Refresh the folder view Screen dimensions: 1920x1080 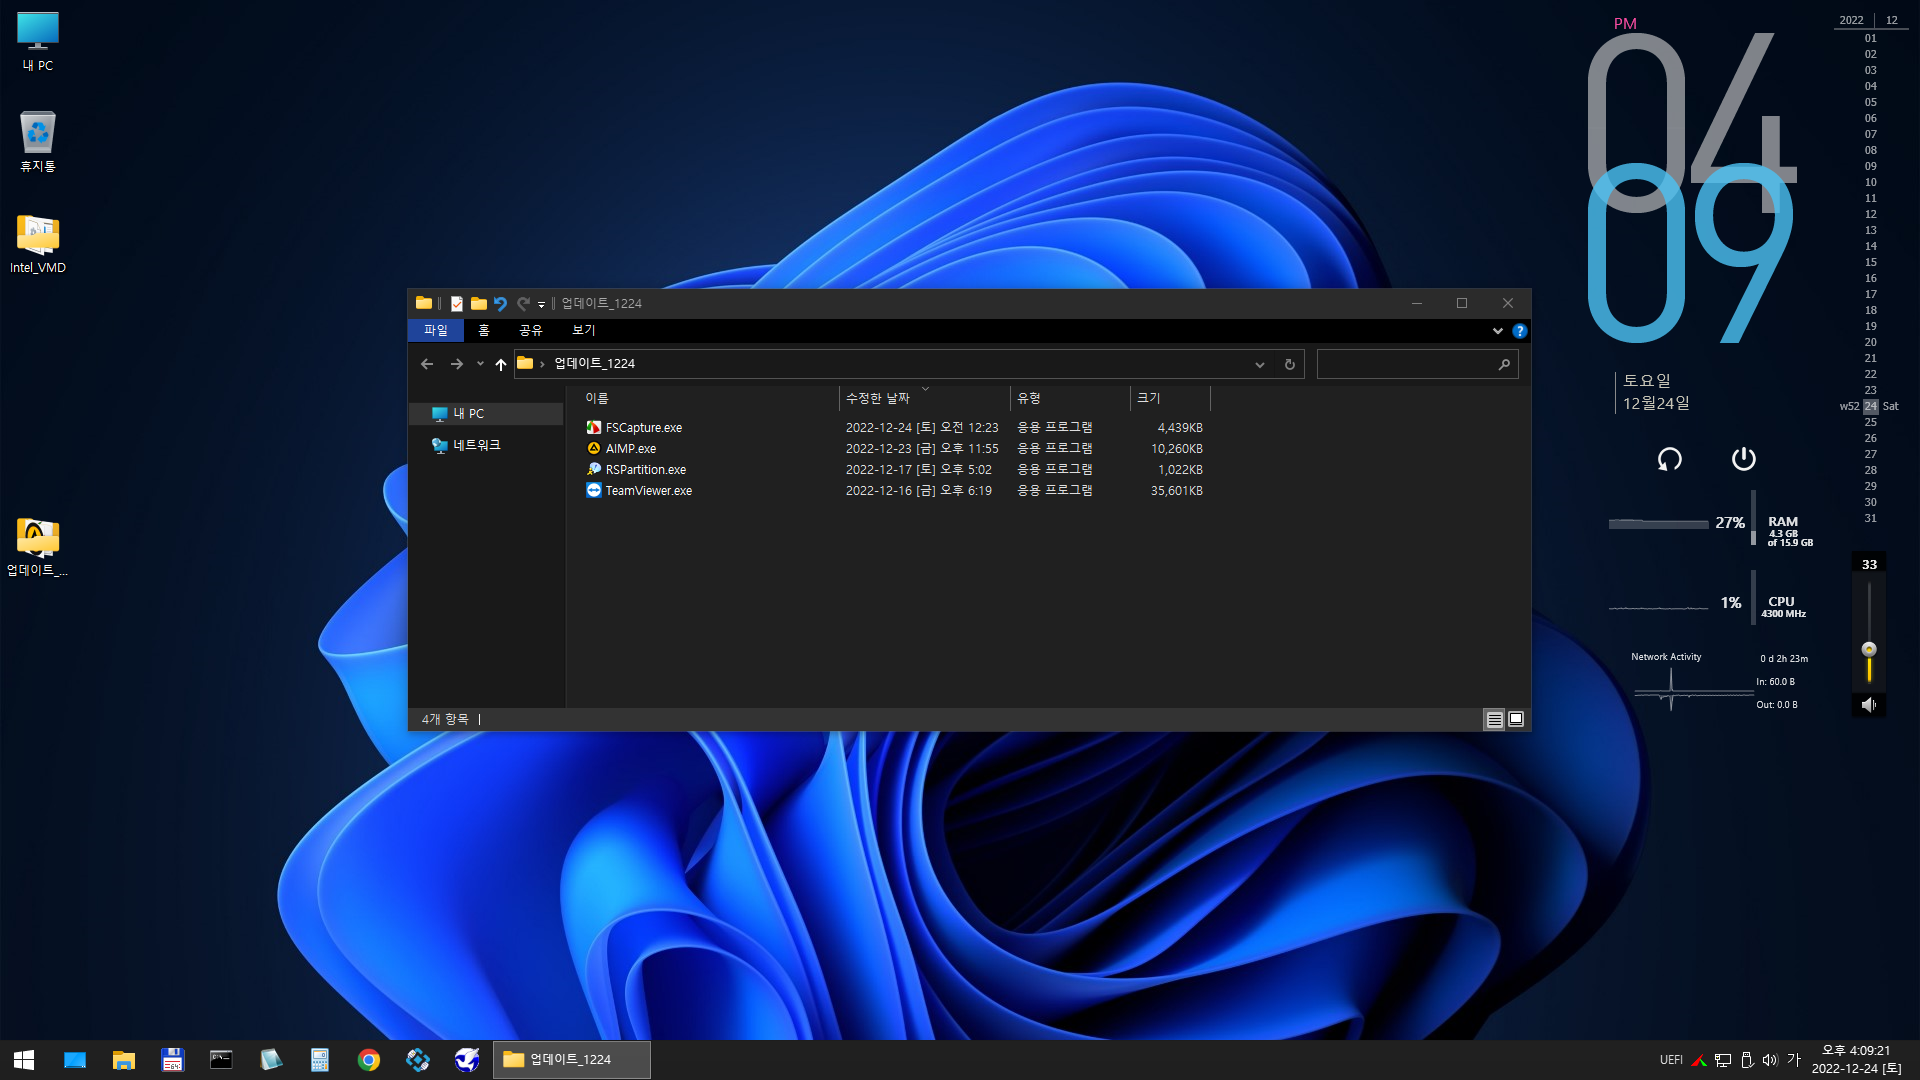[1290, 365]
